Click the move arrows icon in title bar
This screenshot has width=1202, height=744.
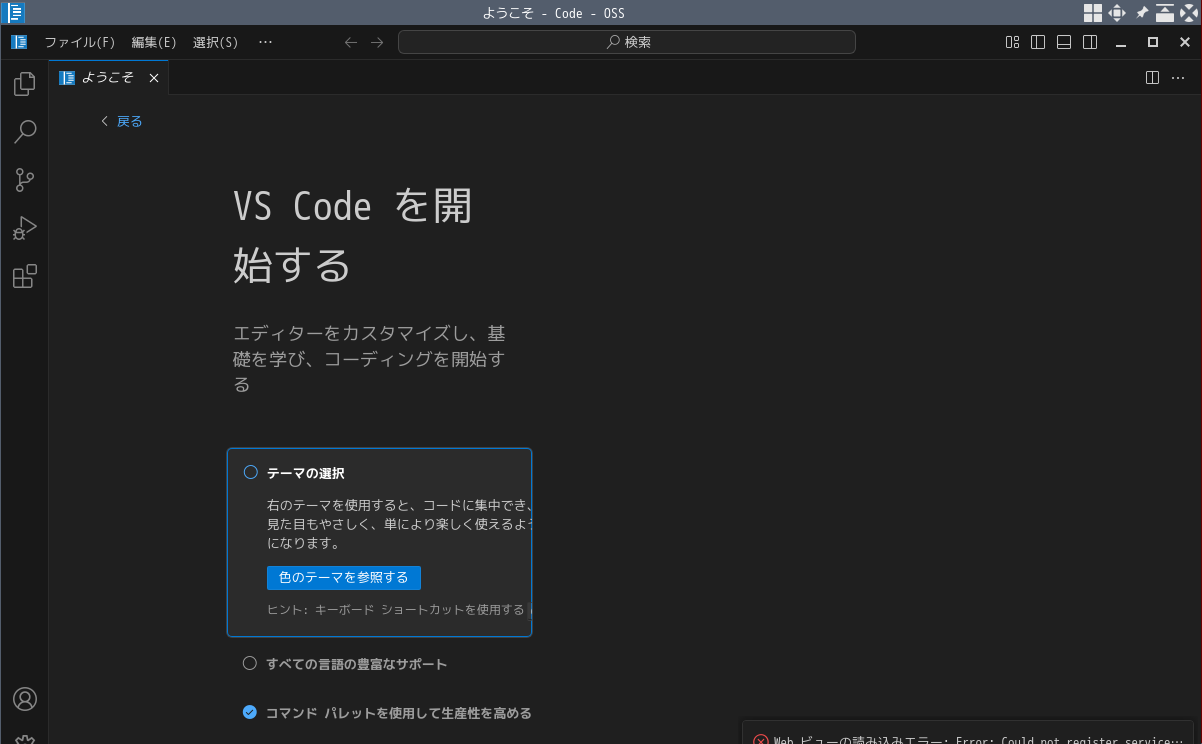click(x=1117, y=13)
